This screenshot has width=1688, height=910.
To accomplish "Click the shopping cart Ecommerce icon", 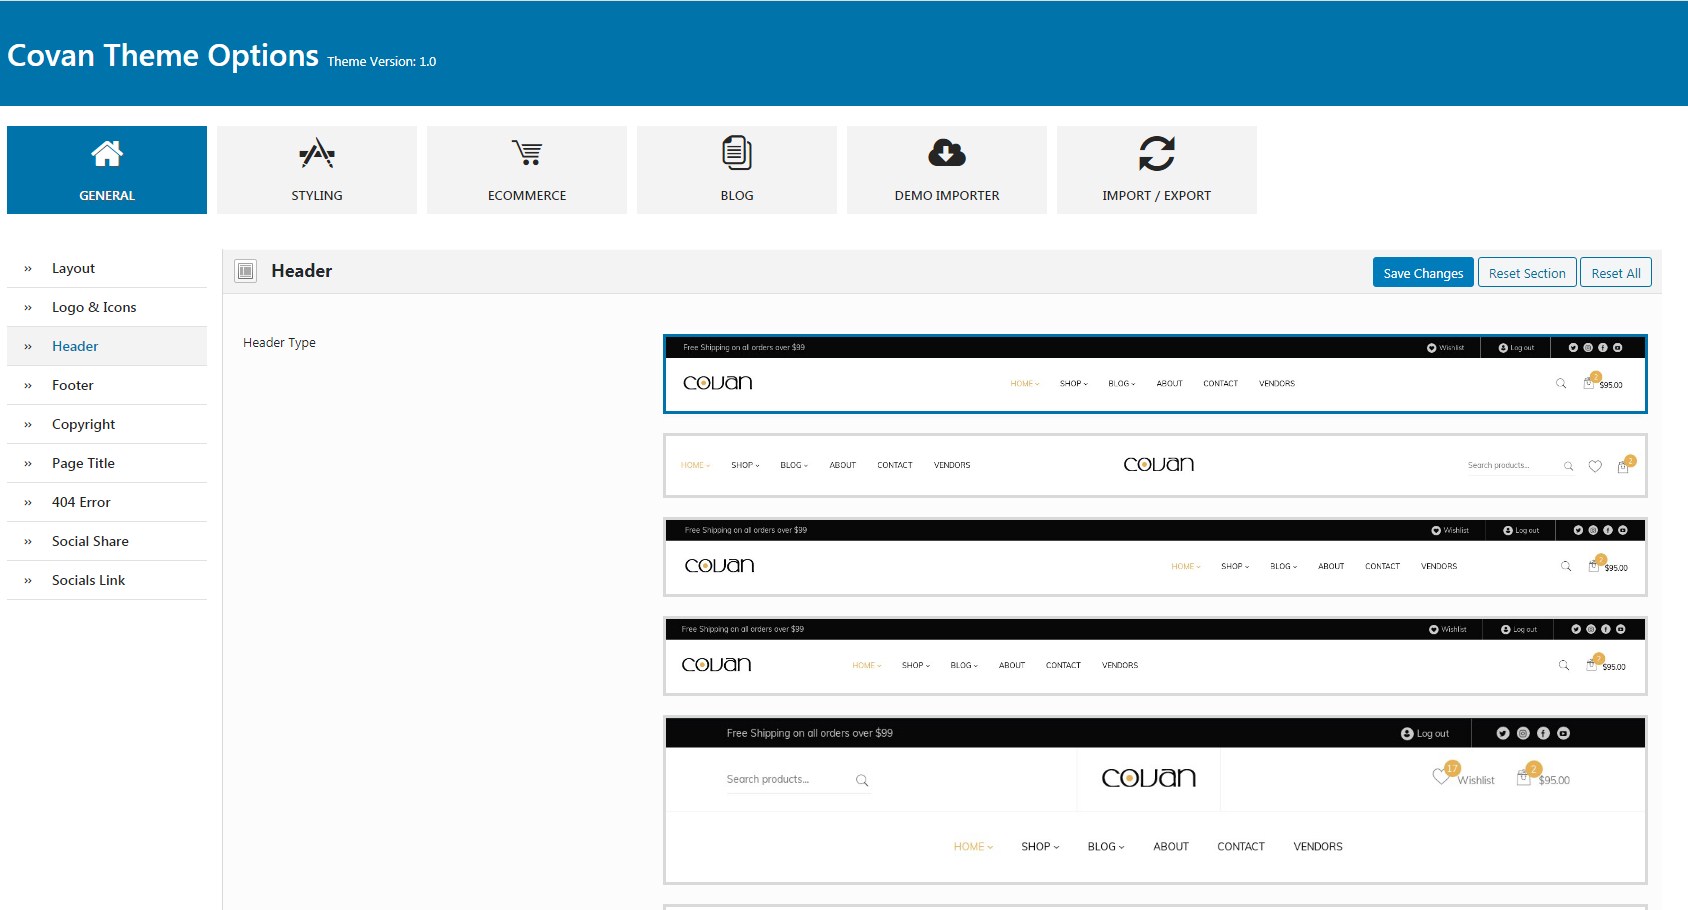I will click(527, 153).
